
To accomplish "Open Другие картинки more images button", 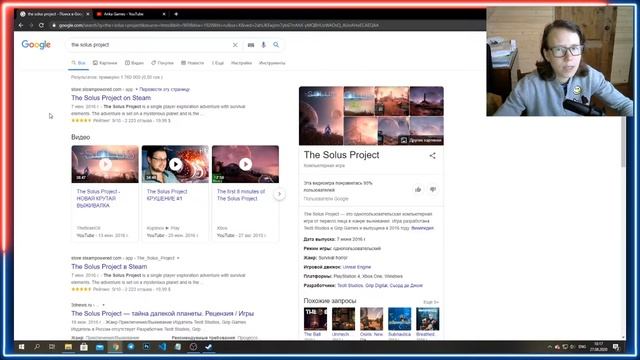I will click(x=421, y=140).
